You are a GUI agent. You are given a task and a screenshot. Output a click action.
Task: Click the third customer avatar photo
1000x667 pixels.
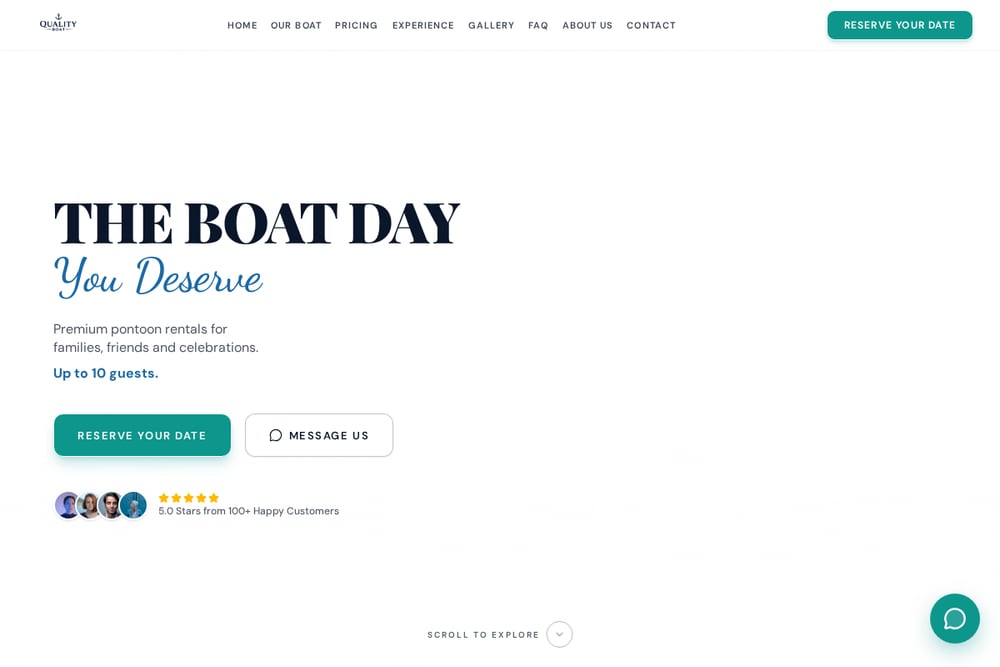click(x=111, y=505)
